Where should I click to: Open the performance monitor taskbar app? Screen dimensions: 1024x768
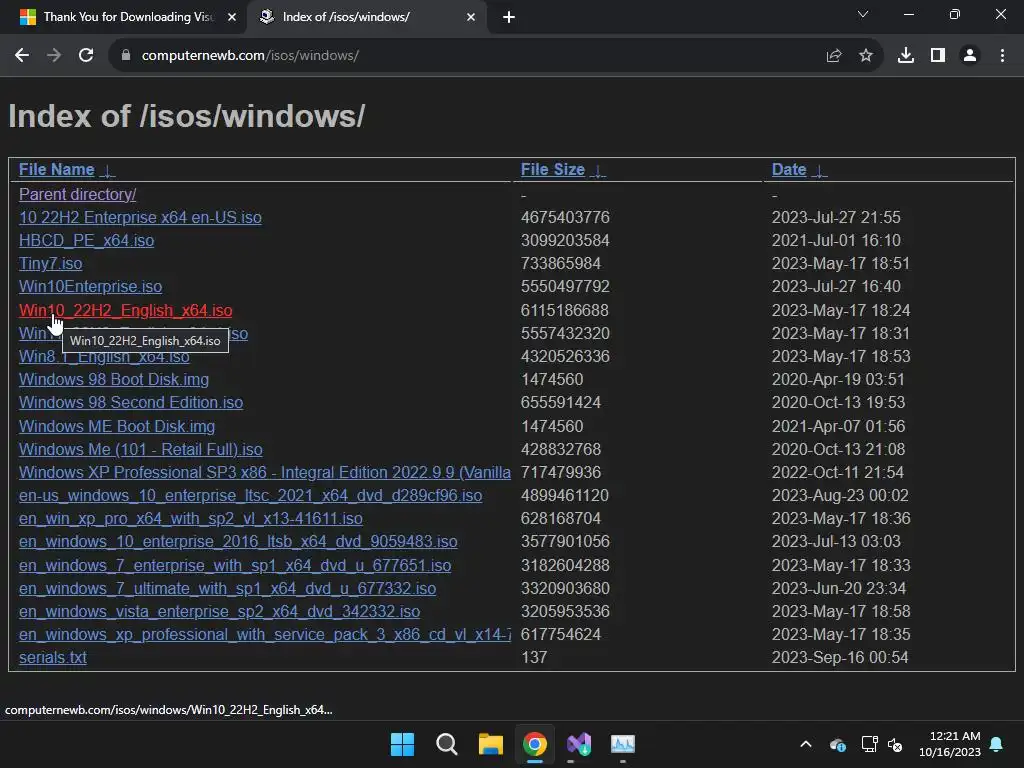623,744
